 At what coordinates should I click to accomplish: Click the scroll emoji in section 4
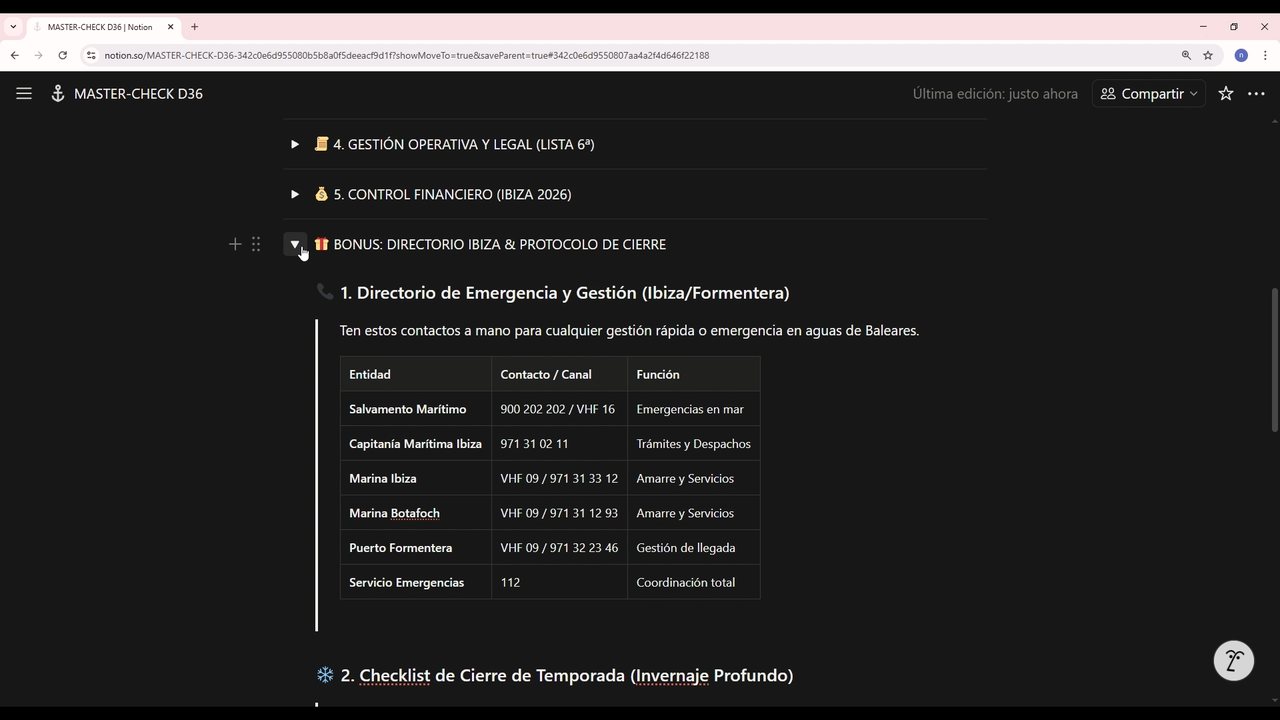[321, 144]
